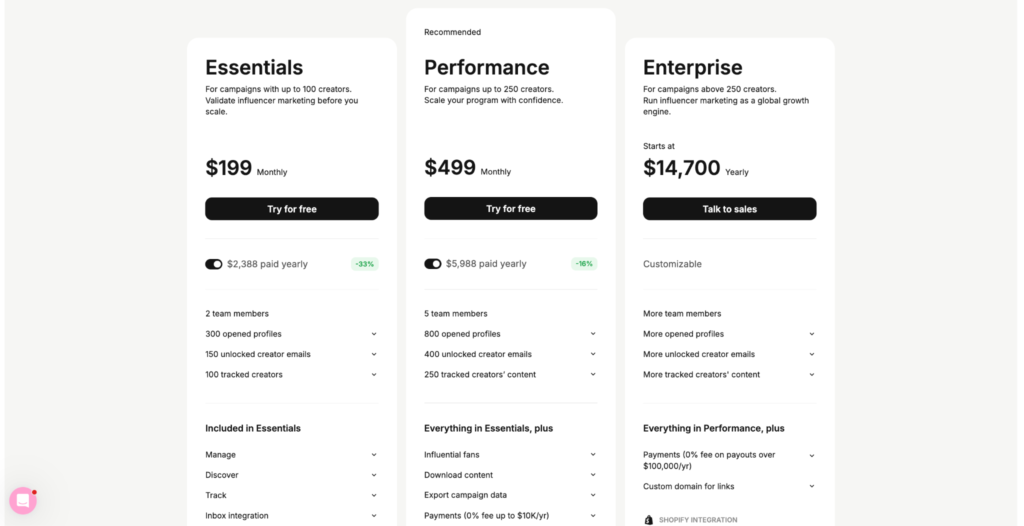This screenshot has height=526, width=1024.
Task: Click Try for free under Performance
Action: [511, 209]
